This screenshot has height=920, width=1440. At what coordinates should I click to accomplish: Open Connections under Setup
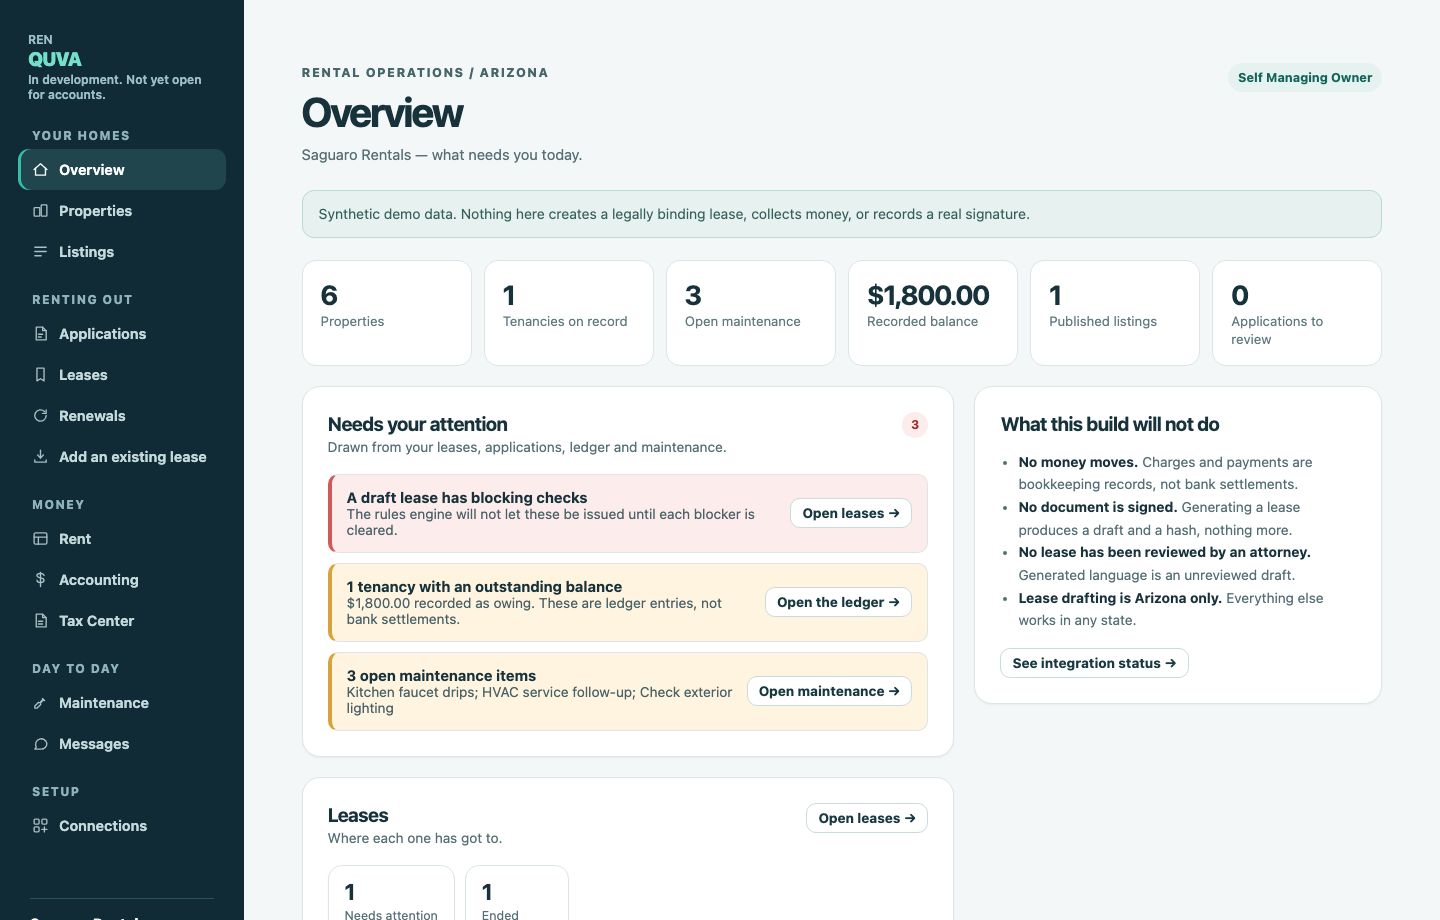click(122, 826)
